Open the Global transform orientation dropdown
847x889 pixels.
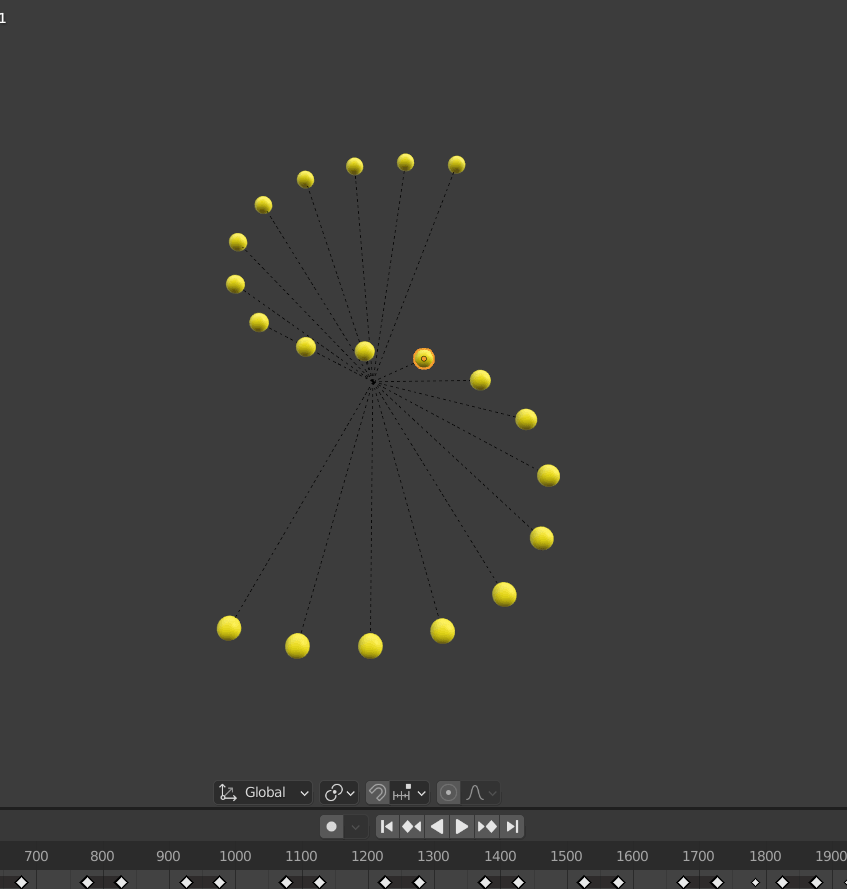tap(262, 792)
